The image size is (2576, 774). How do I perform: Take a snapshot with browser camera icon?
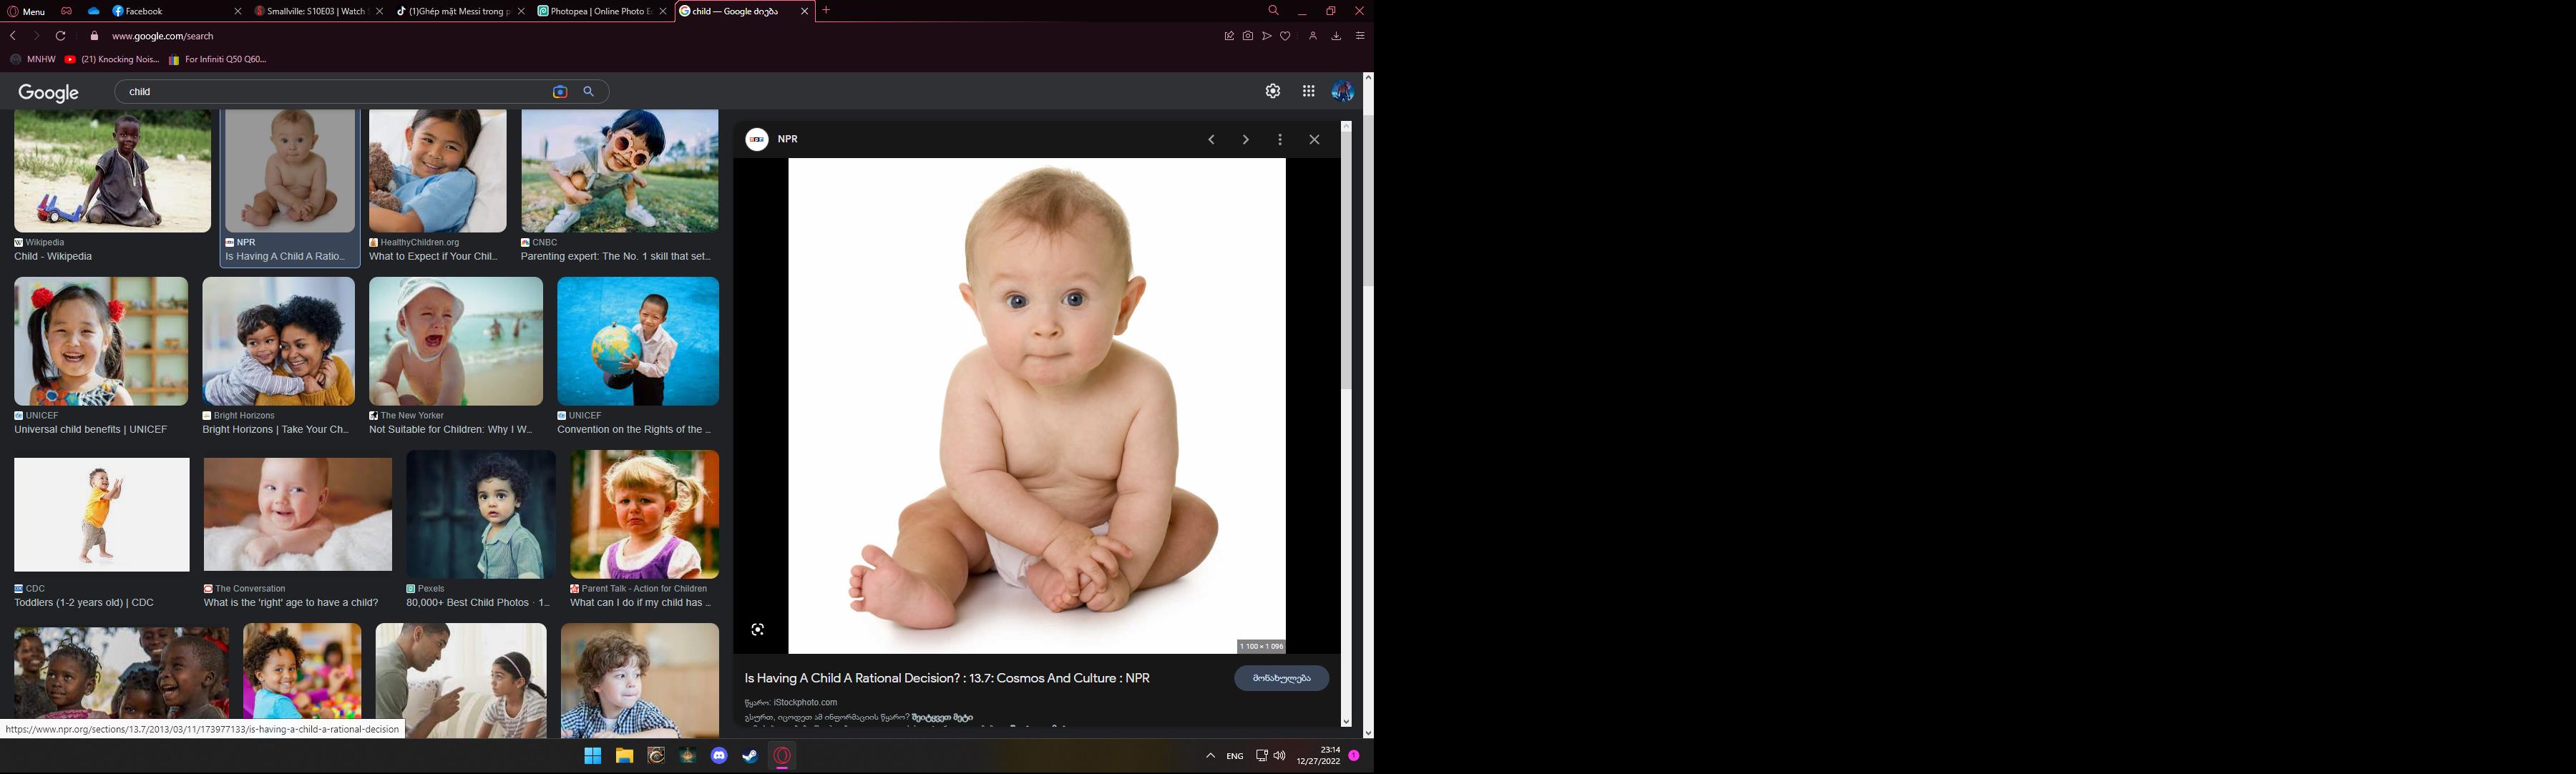click(x=1248, y=36)
